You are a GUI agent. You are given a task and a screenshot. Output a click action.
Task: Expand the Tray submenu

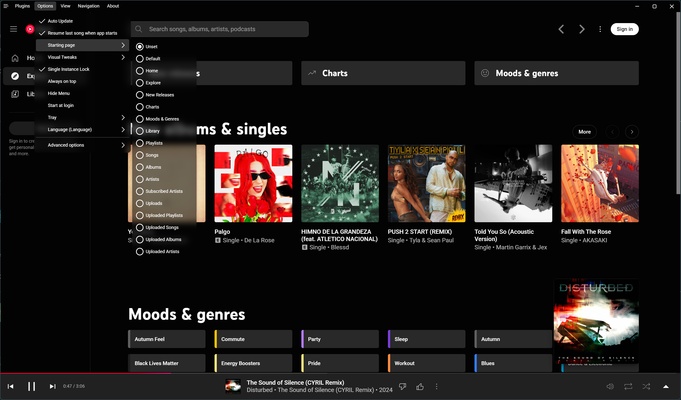pyautogui.click(x=83, y=117)
